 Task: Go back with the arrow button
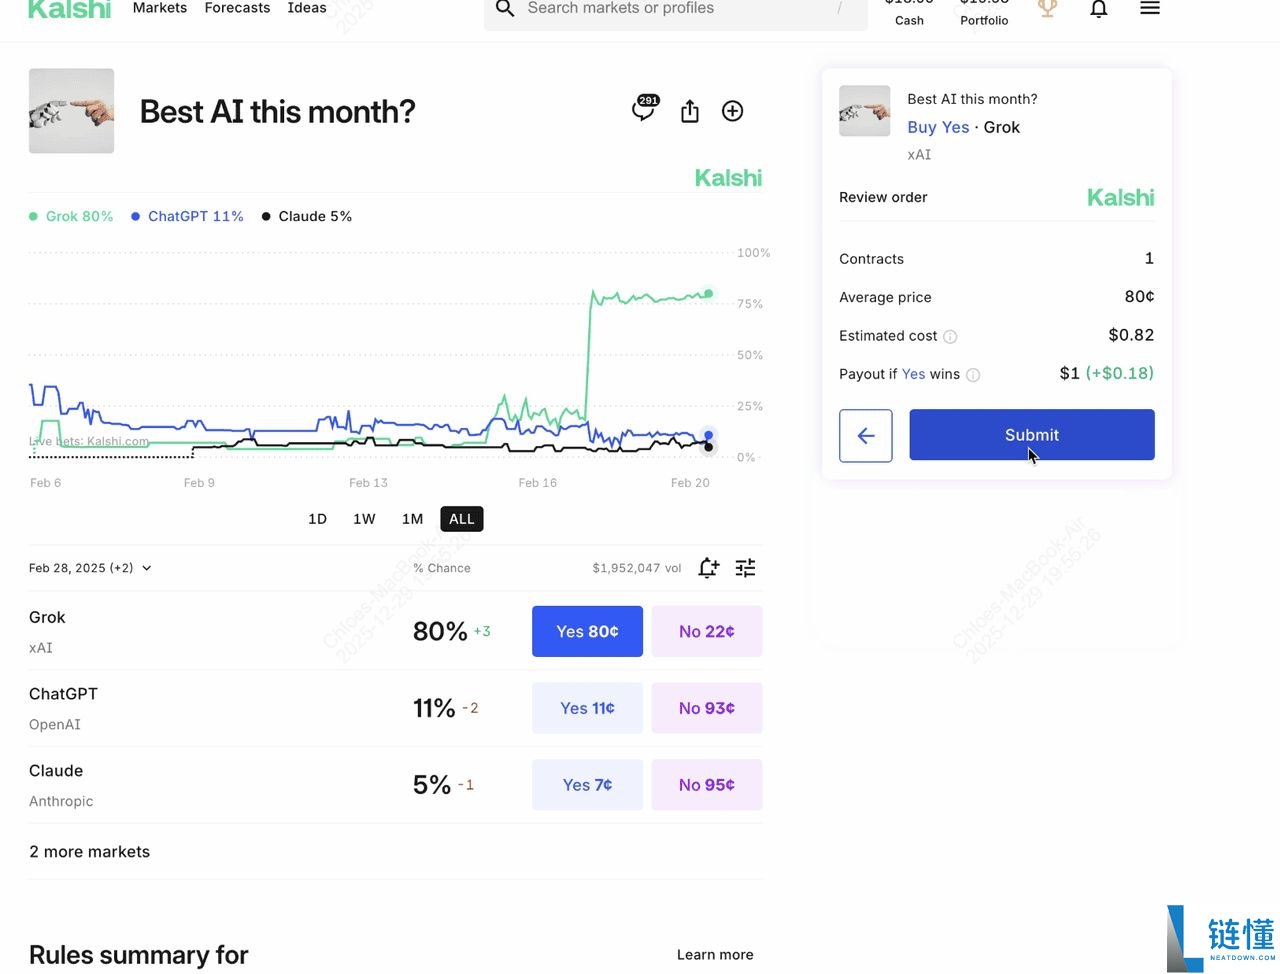[x=866, y=435]
